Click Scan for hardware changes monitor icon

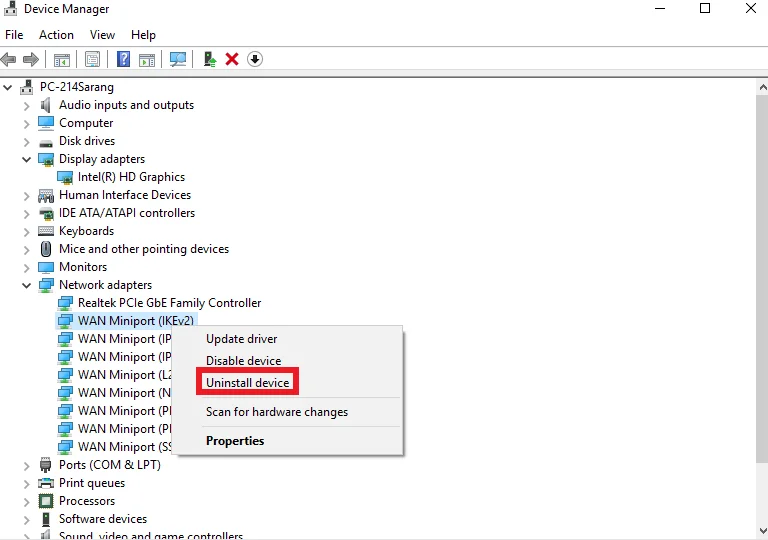[178, 59]
